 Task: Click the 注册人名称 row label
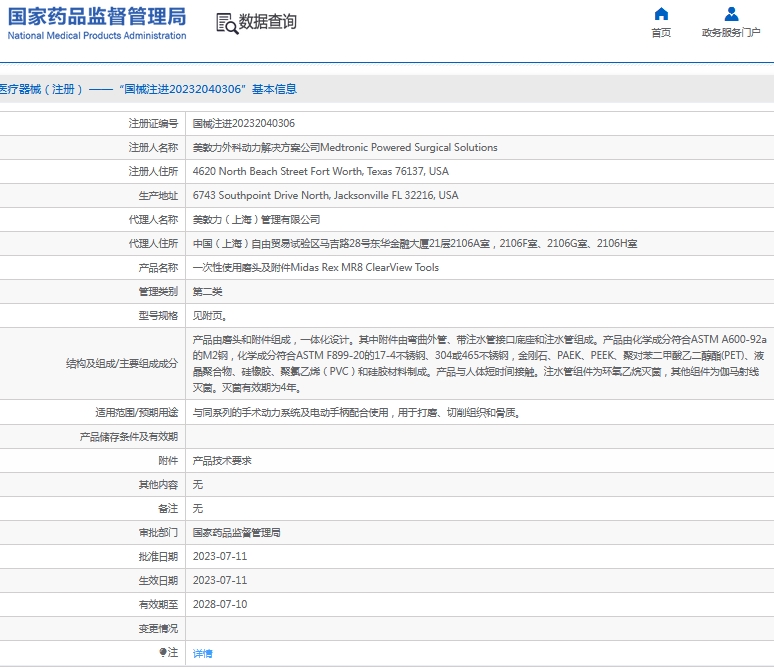click(153, 147)
